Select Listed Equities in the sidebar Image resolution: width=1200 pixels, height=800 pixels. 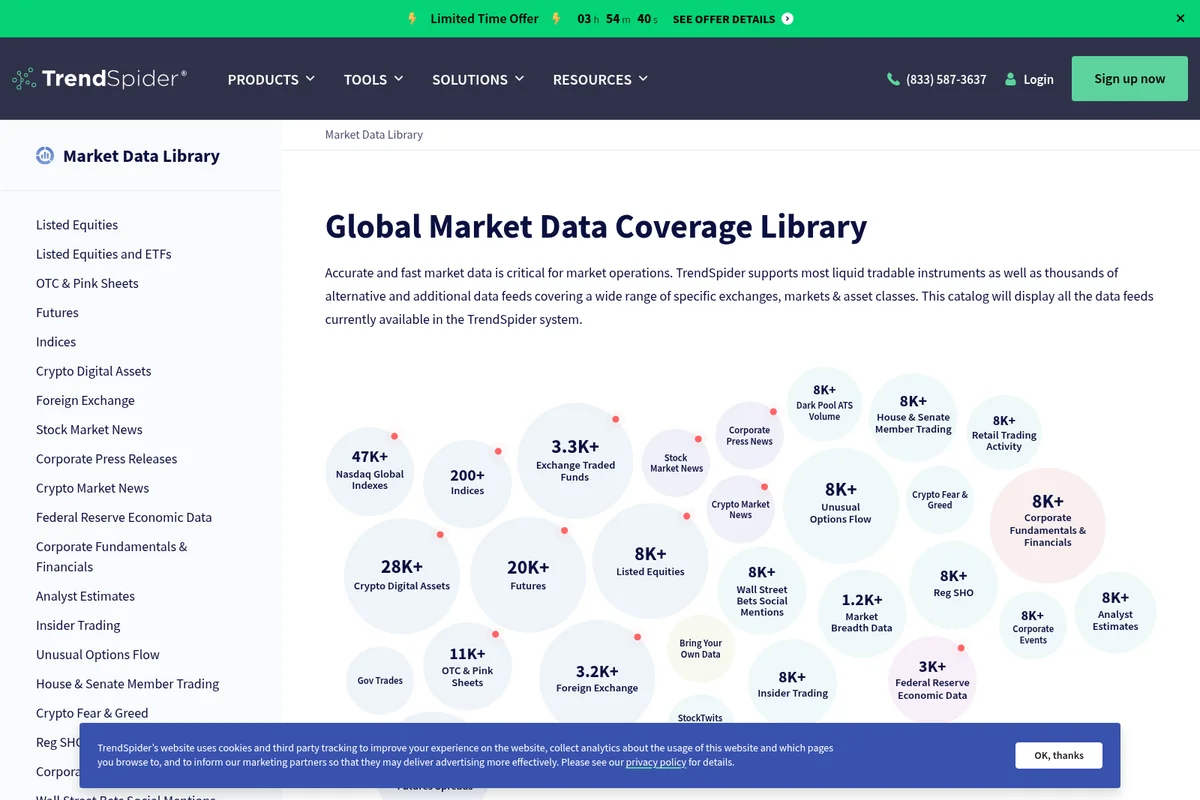[77, 224]
